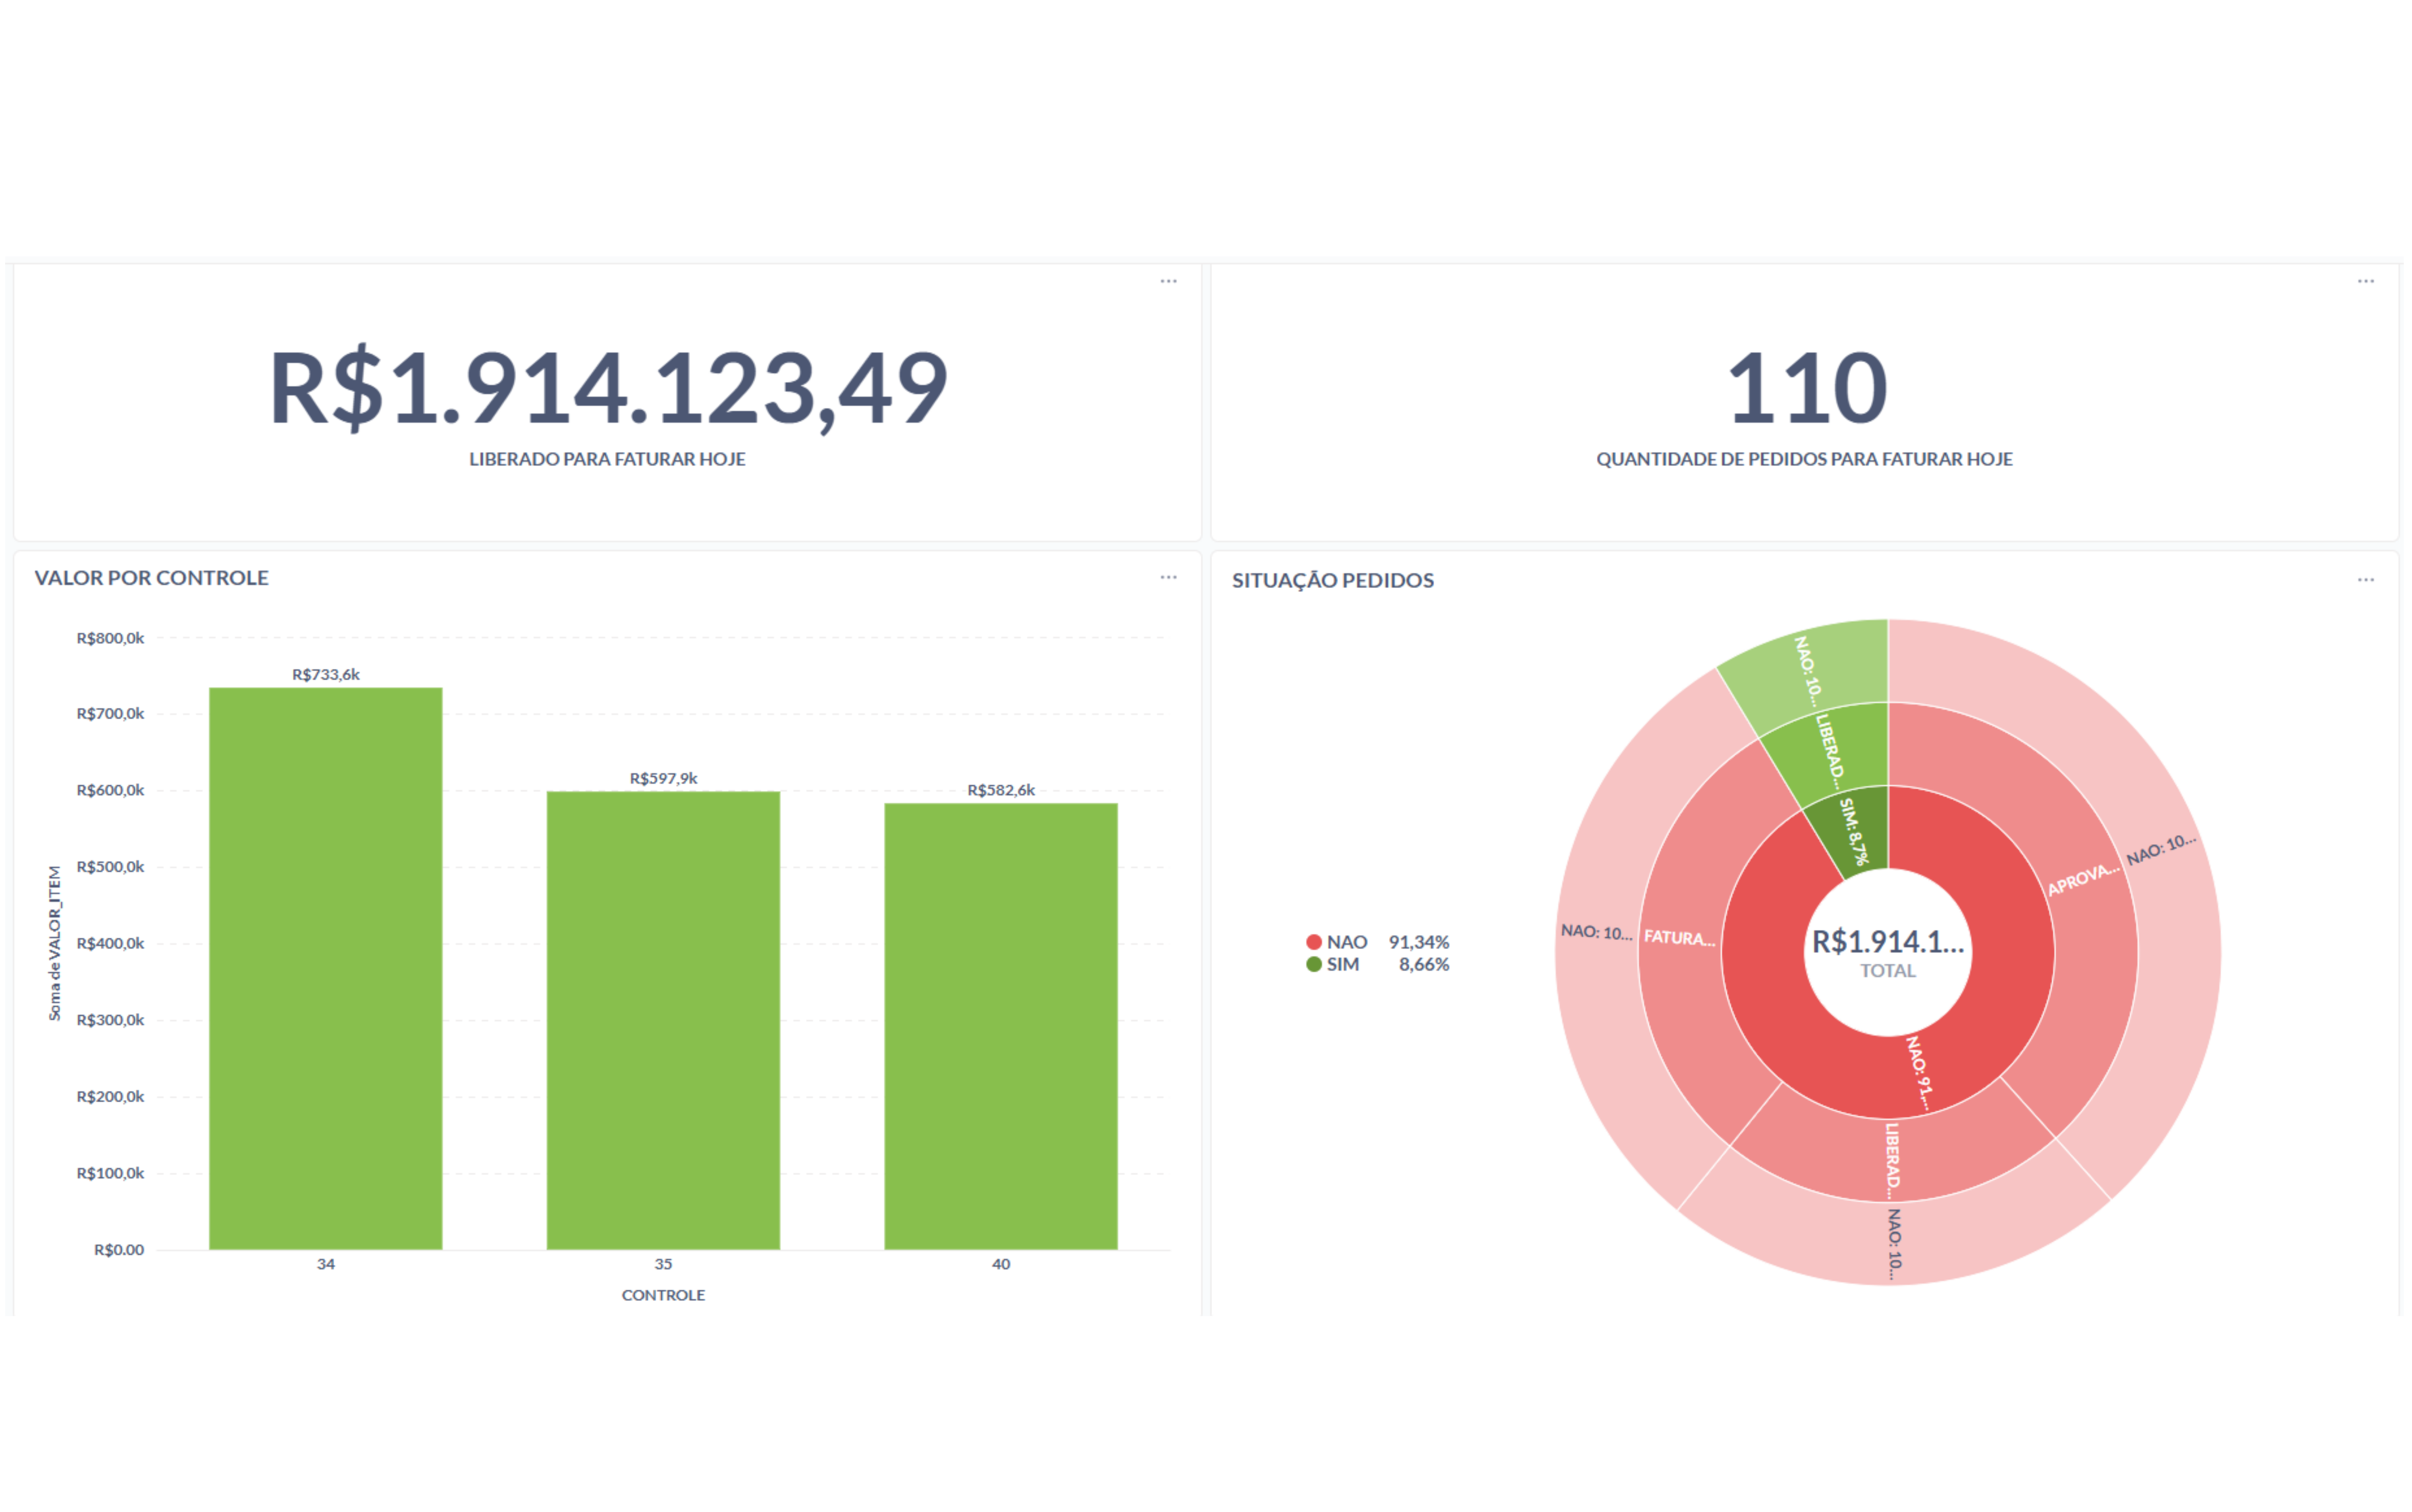Toggle the NAO legend red dot
2412x1512 pixels.
pyautogui.click(x=1314, y=942)
